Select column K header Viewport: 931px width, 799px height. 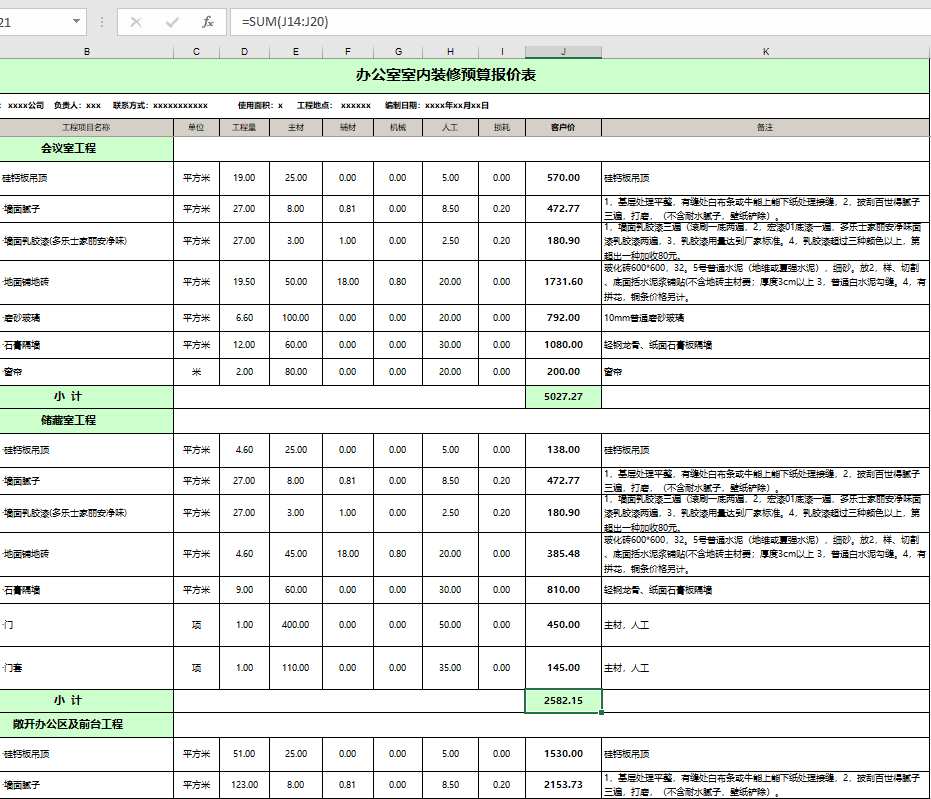click(766, 52)
